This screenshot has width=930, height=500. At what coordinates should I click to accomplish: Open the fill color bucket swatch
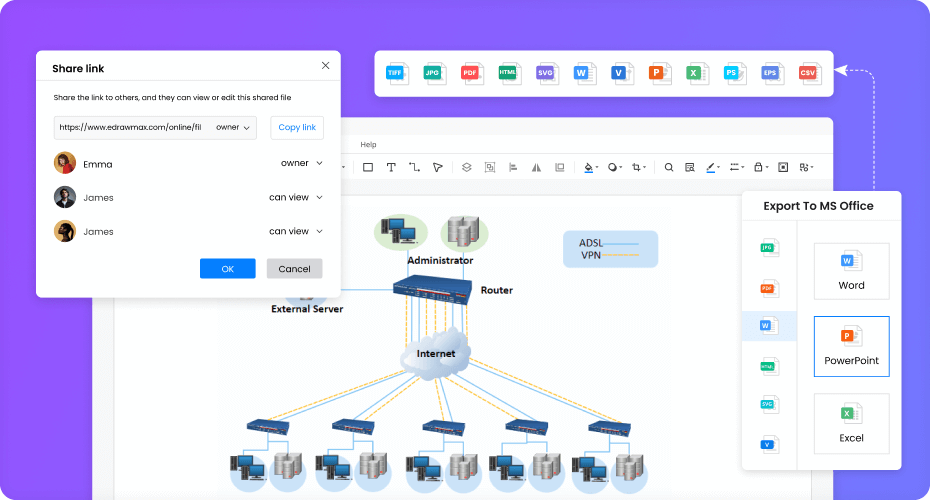(589, 168)
